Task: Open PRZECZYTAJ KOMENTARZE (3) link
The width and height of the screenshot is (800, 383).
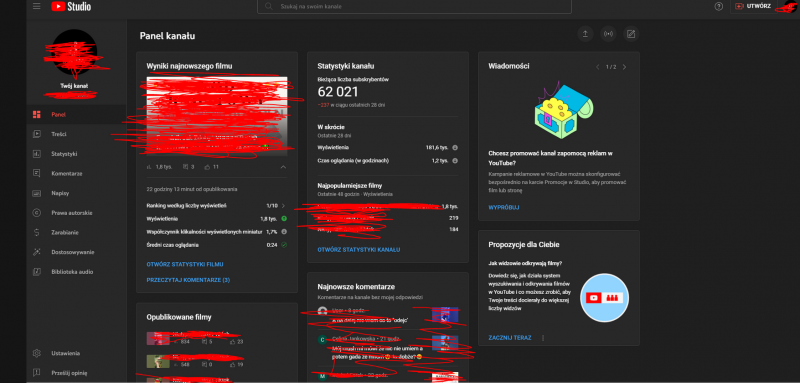Action: pyautogui.click(x=188, y=280)
